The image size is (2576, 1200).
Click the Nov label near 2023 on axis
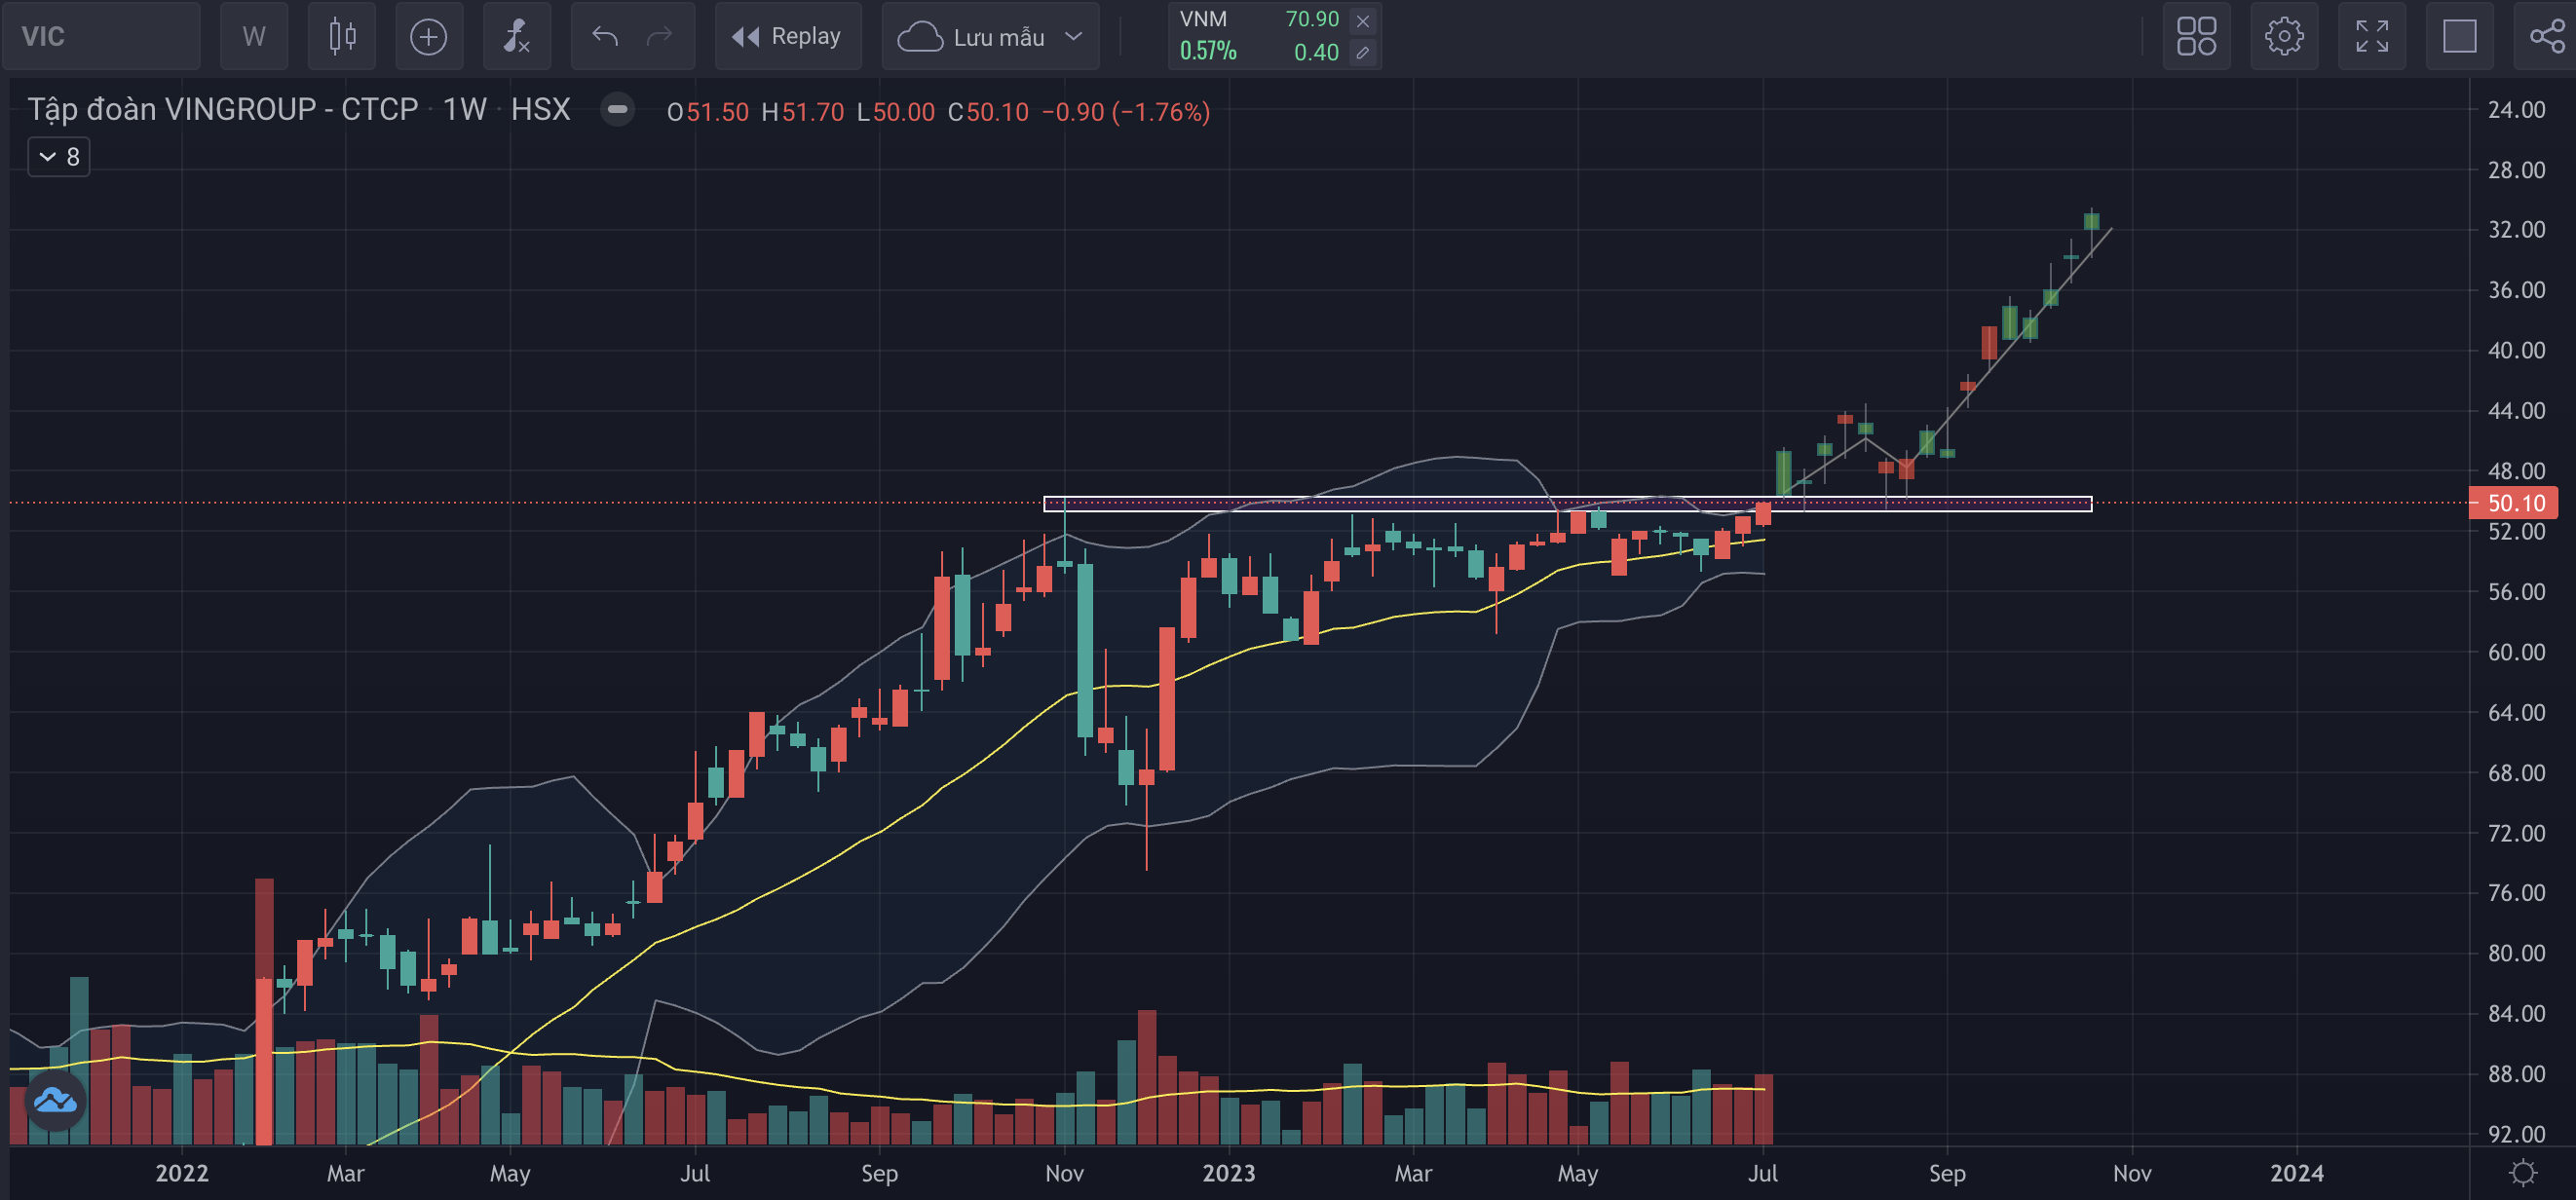[1064, 1173]
